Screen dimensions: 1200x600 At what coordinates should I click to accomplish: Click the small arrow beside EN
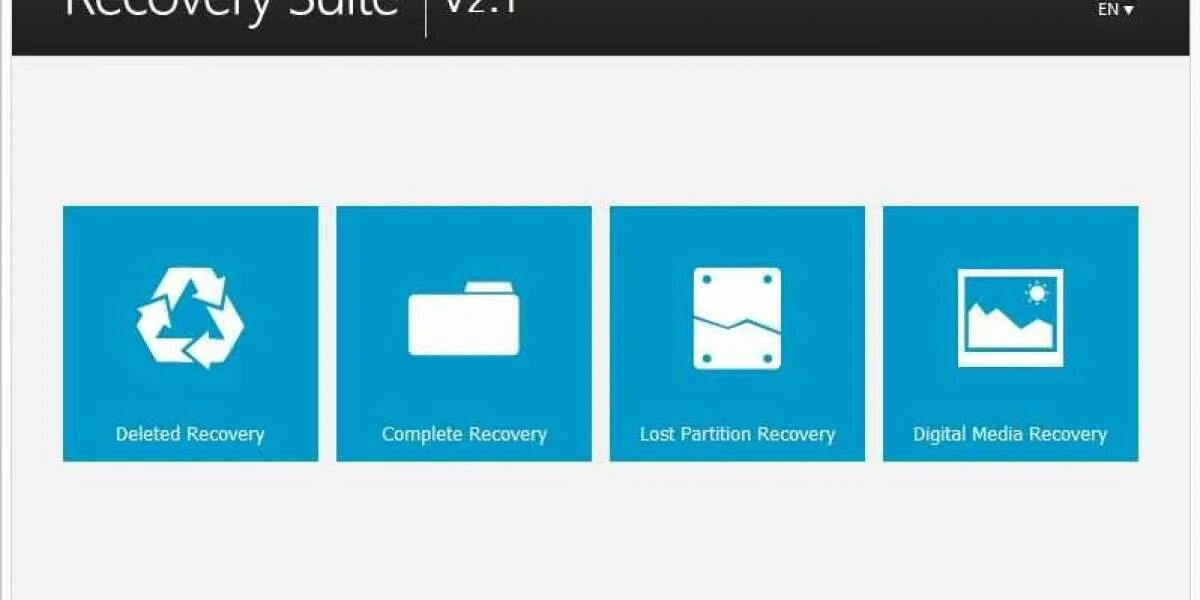point(1128,10)
